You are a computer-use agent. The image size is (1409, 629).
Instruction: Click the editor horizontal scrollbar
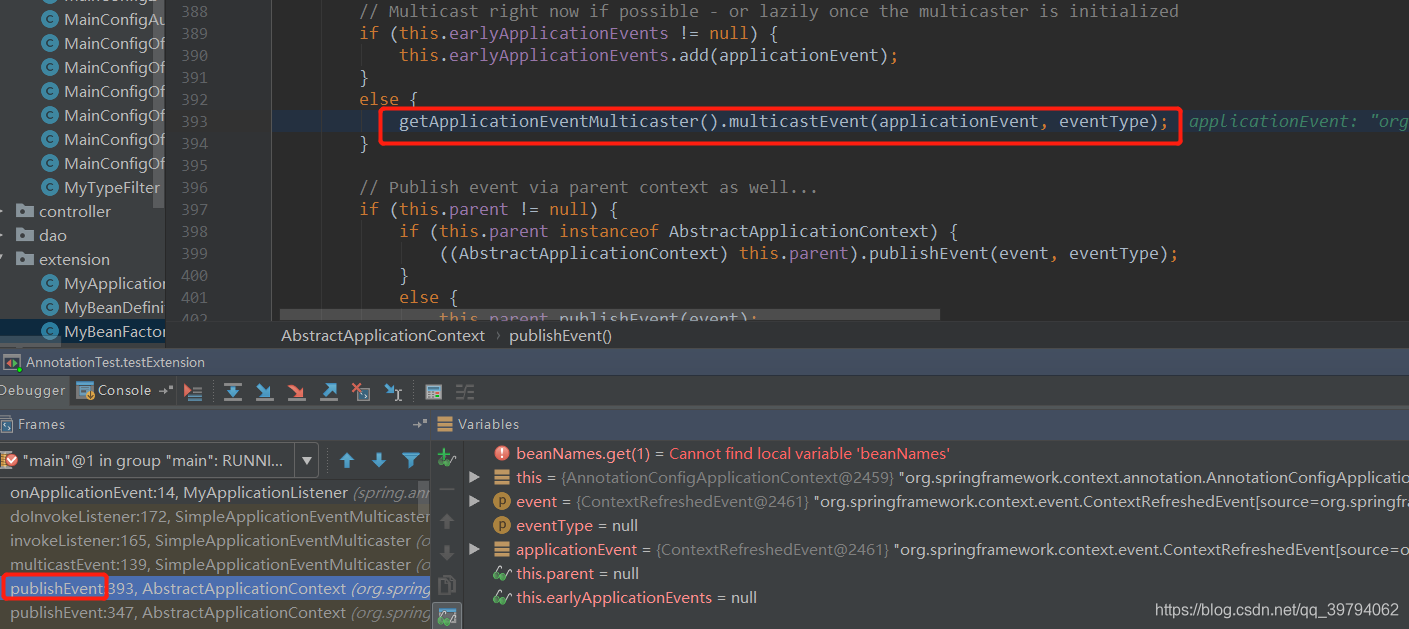[610, 315]
